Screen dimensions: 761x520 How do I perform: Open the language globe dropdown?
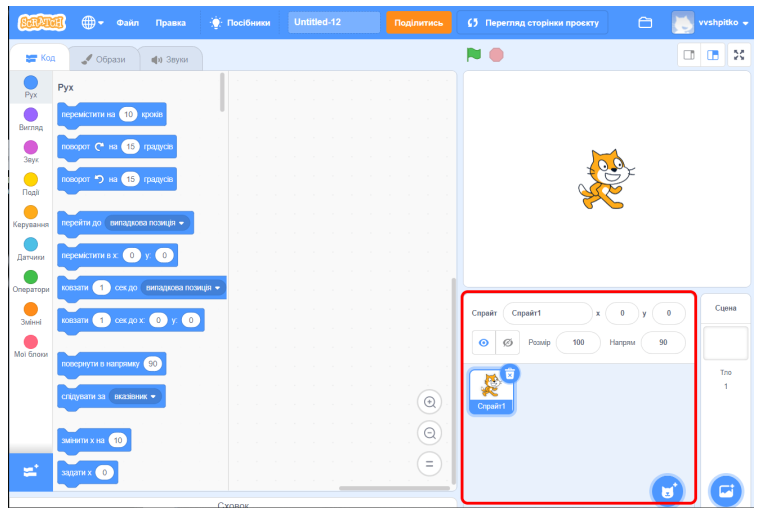[92, 22]
